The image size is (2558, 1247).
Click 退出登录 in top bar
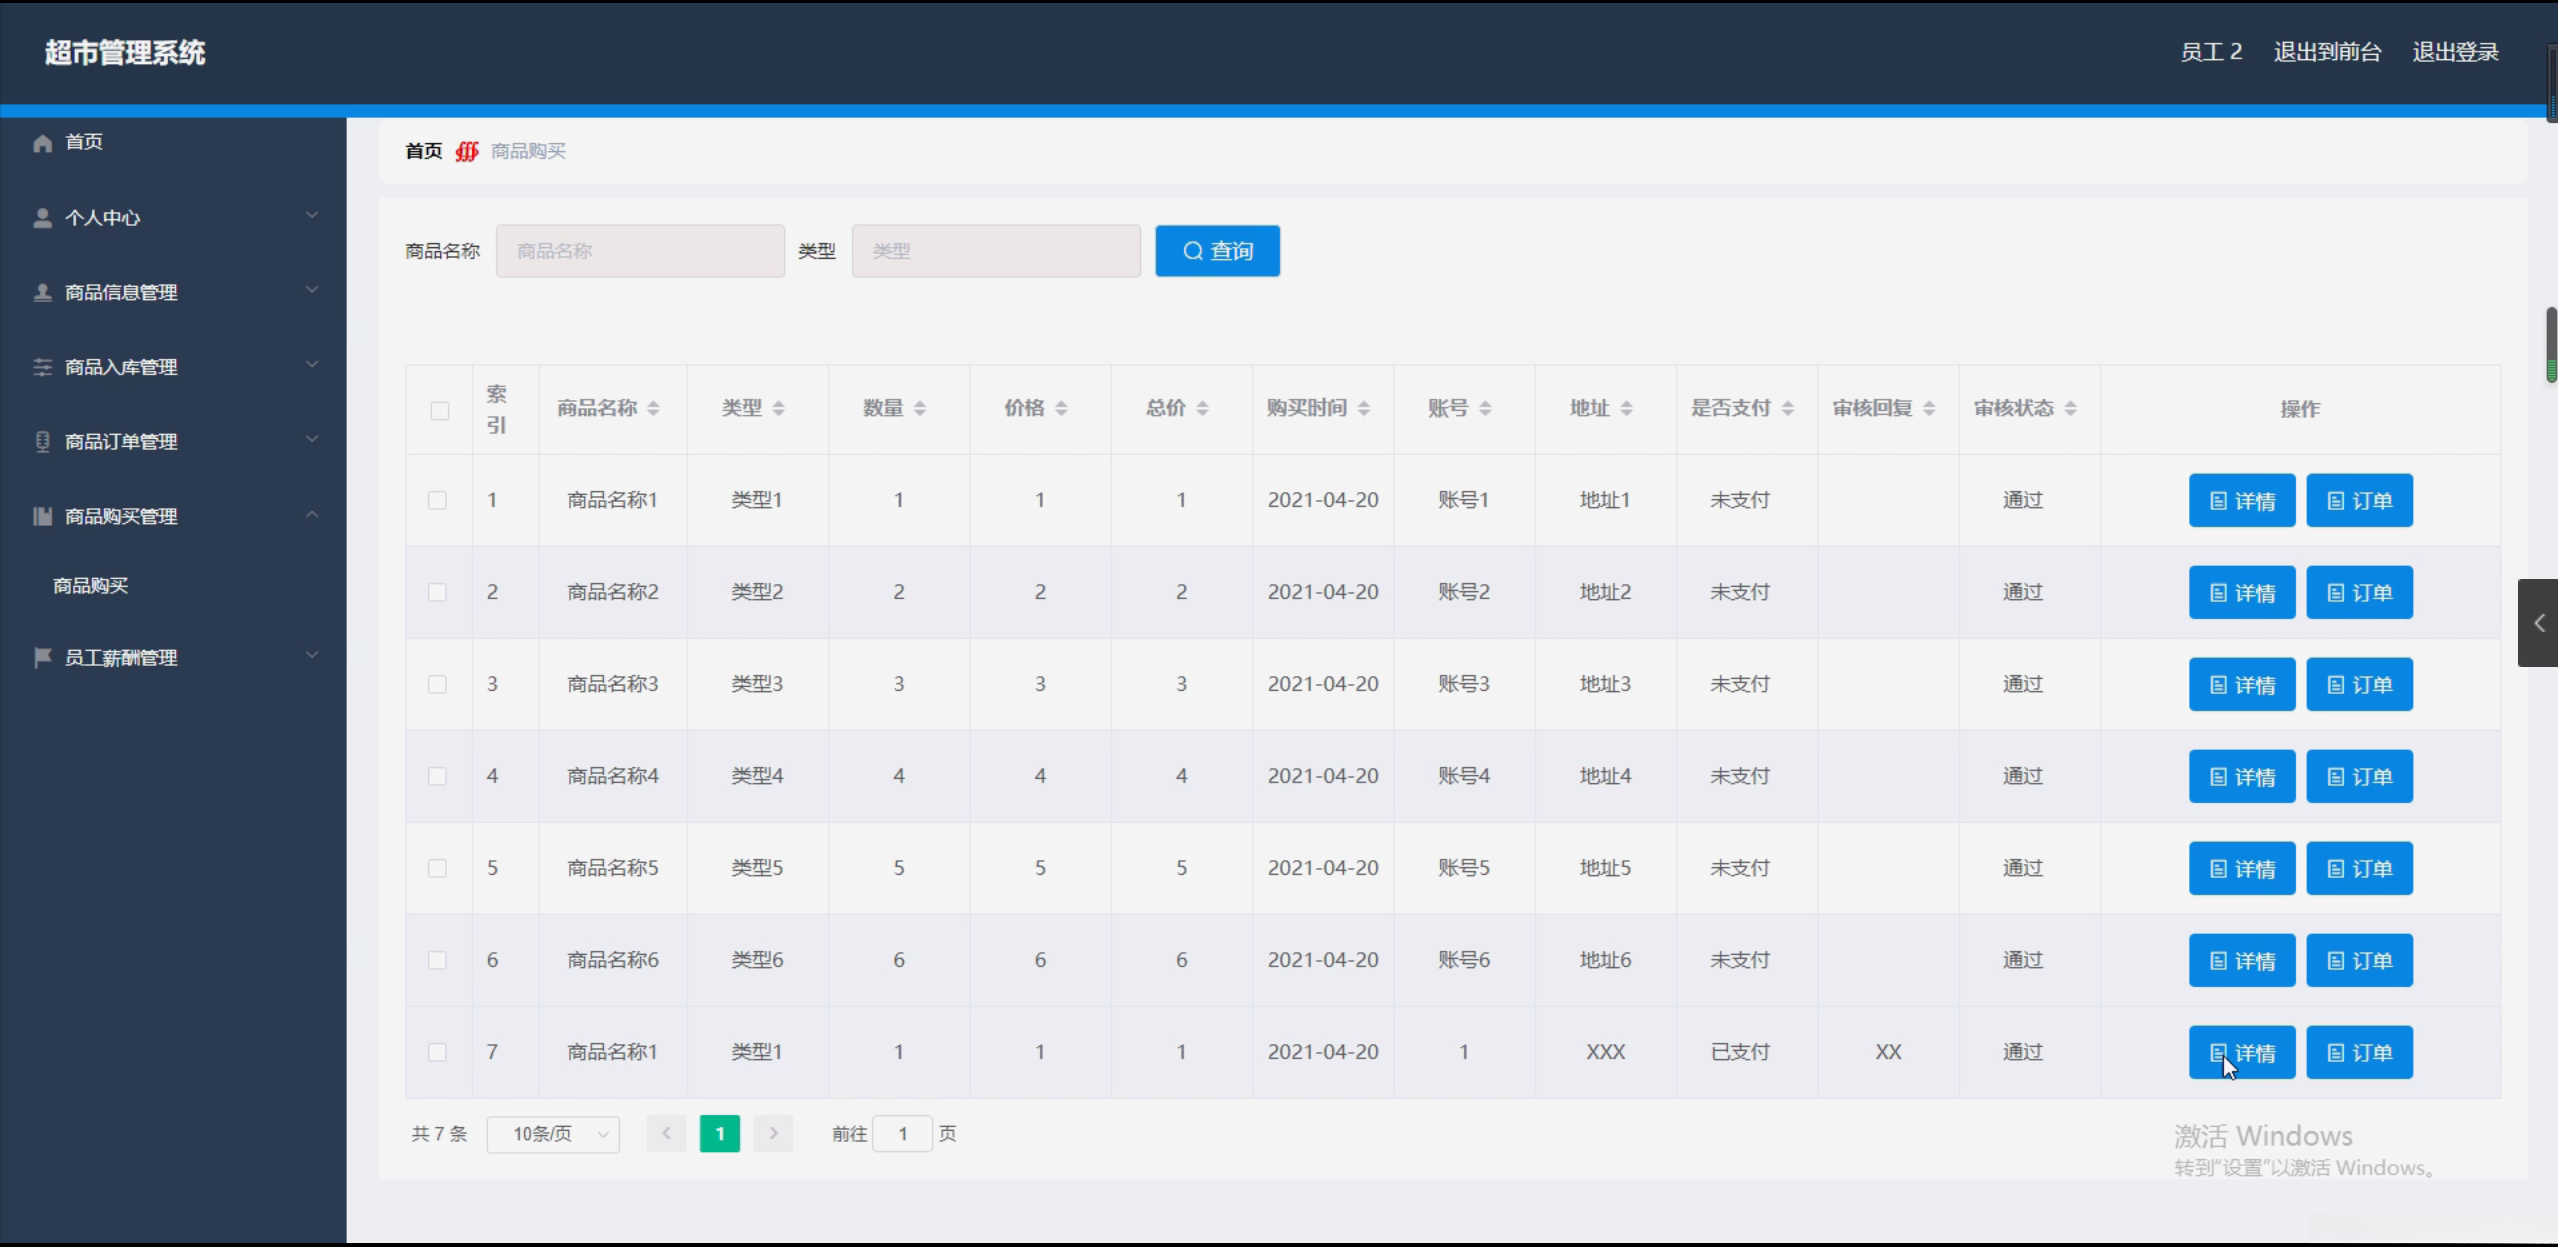2455,52
